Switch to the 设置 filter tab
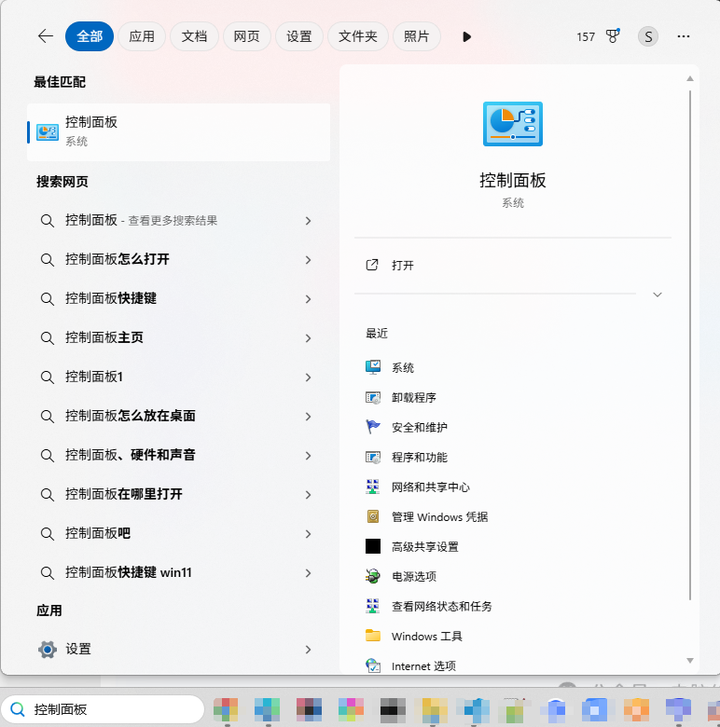 pyautogui.click(x=299, y=36)
